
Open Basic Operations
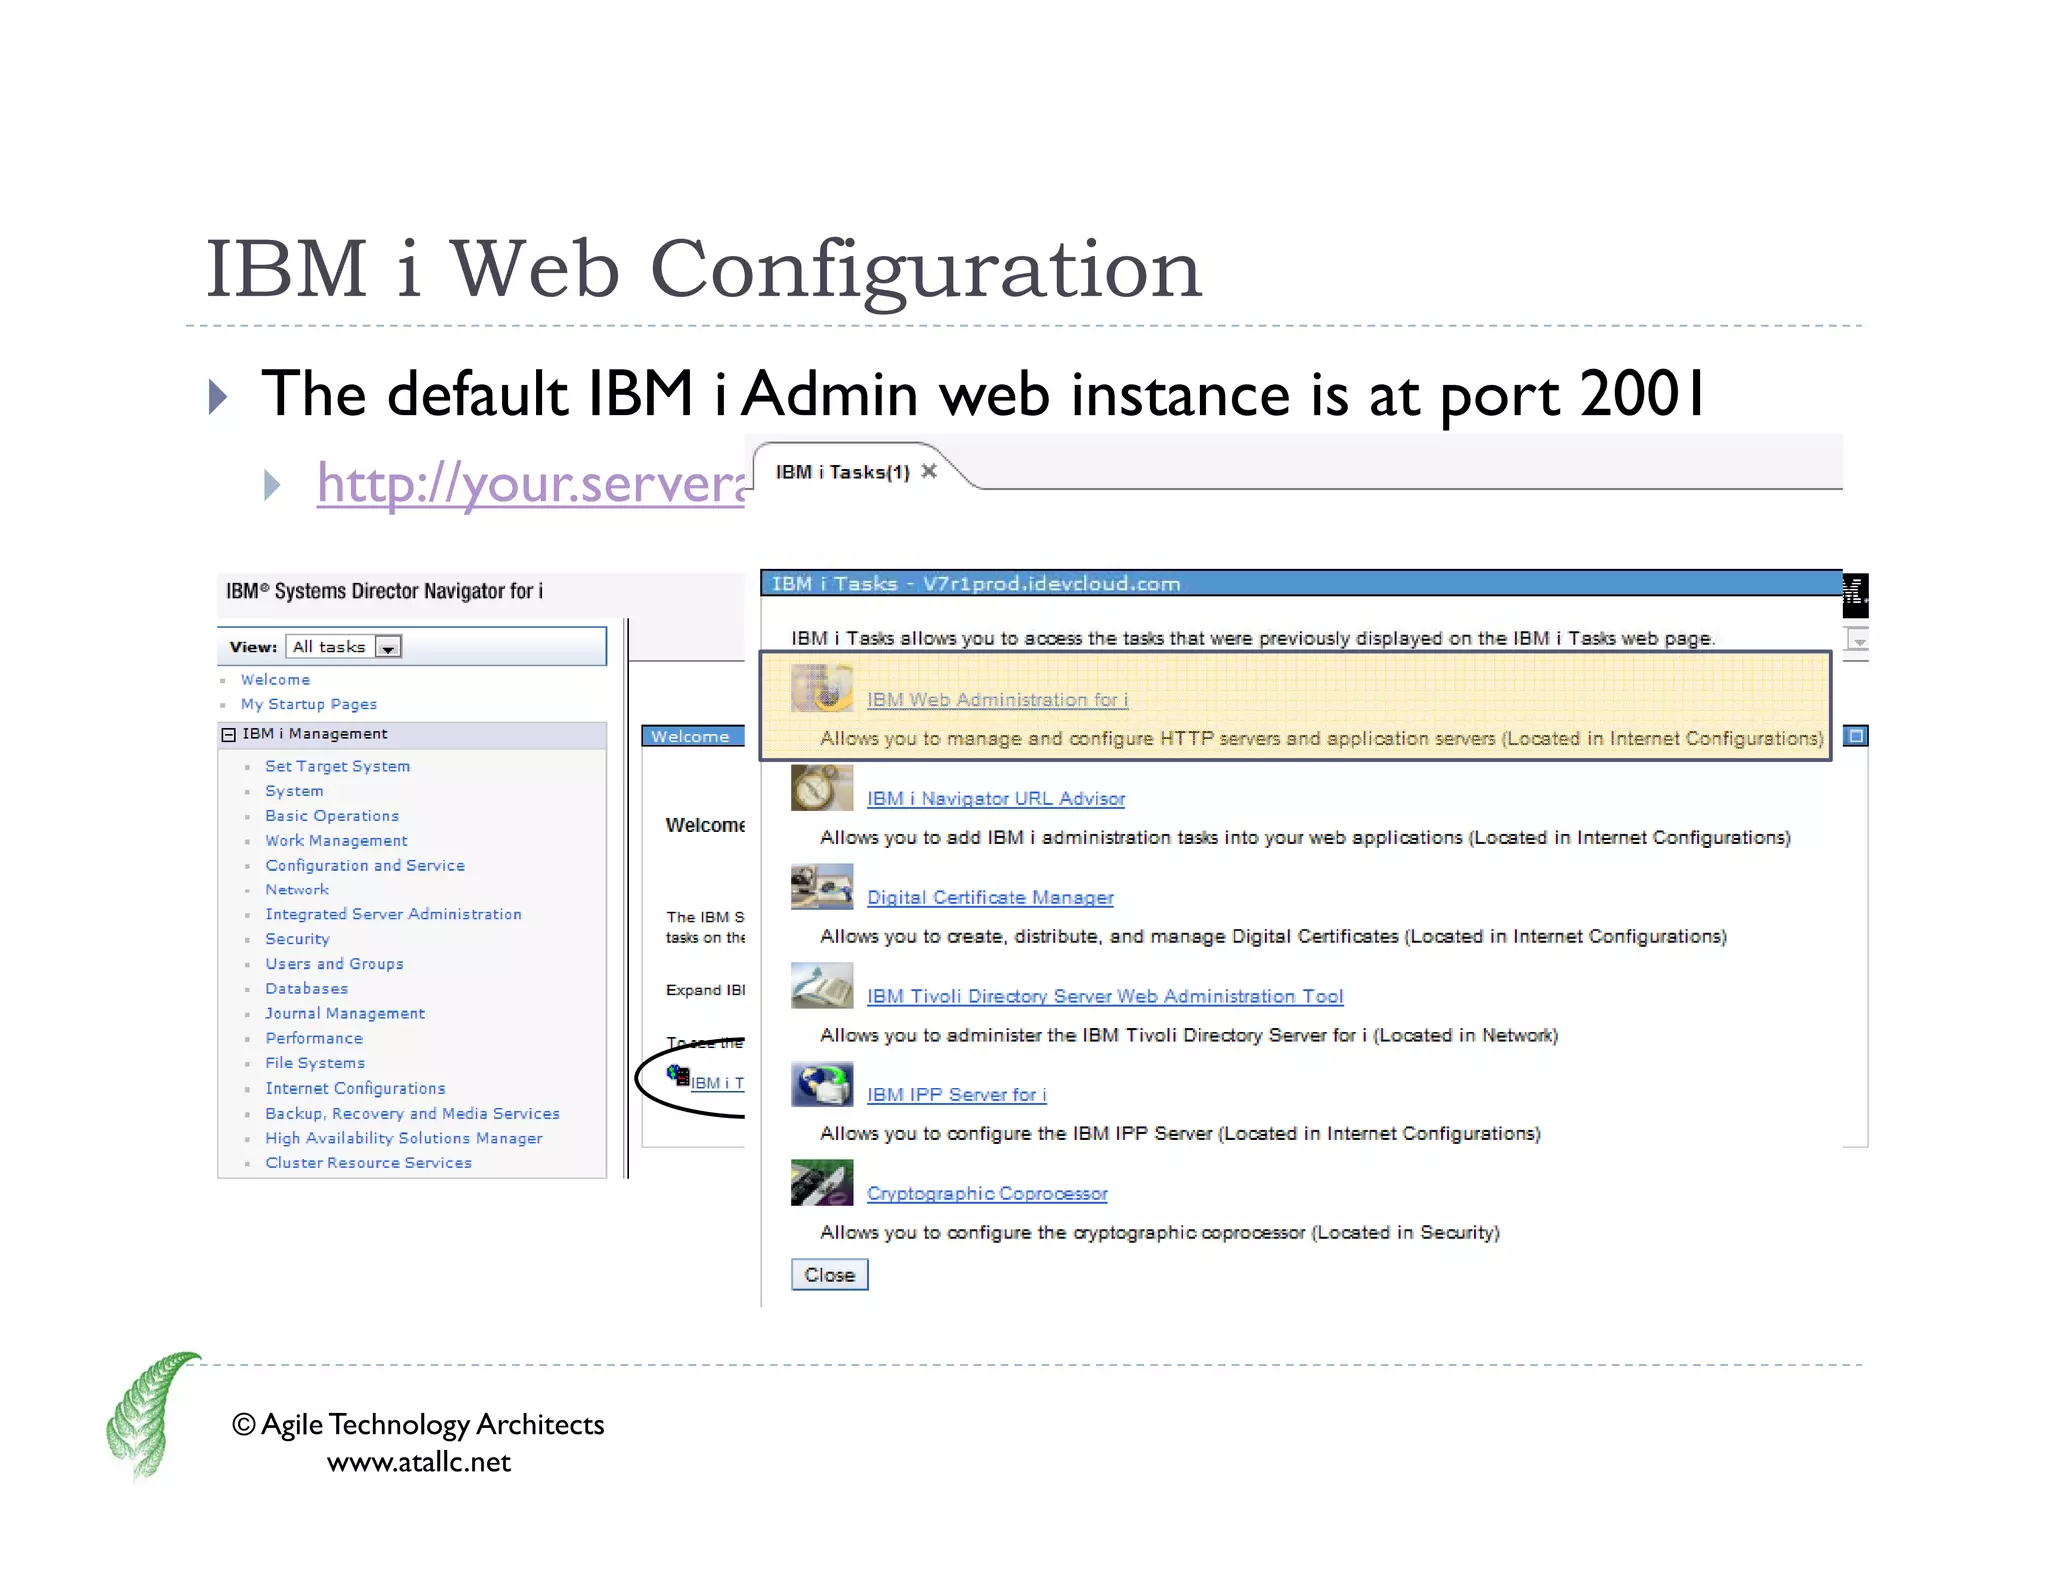pos(332,816)
